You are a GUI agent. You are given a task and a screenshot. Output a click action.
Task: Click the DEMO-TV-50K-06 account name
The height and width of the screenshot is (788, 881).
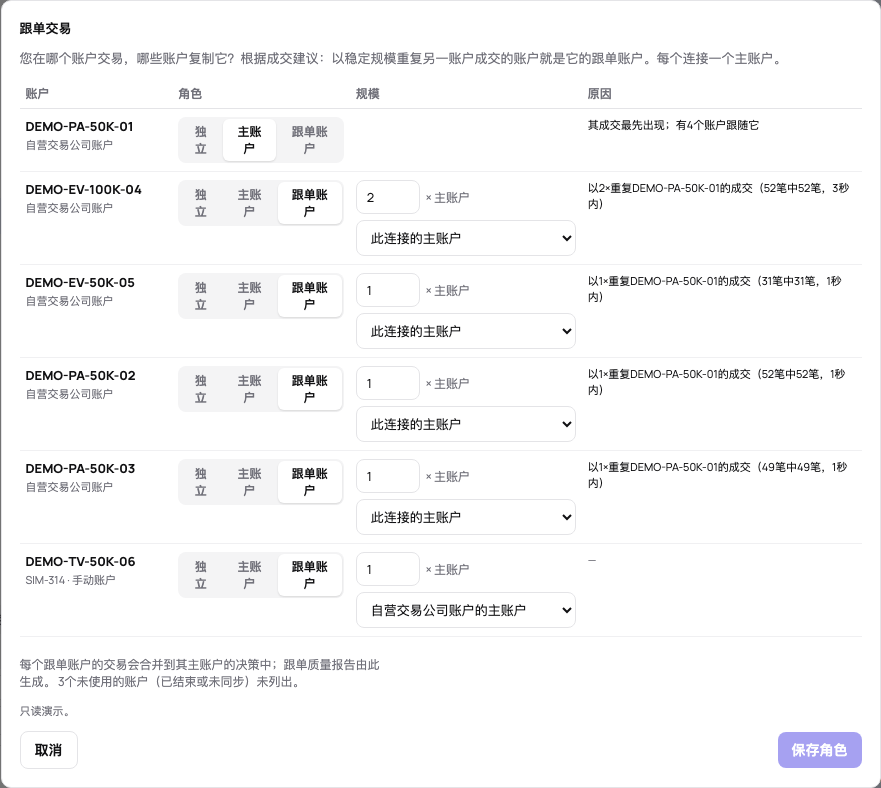80,562
